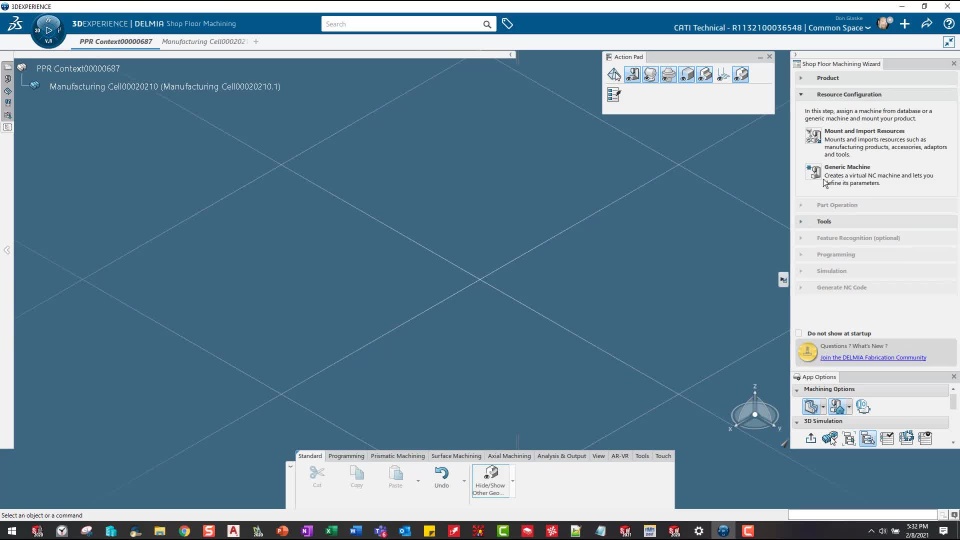Click the tag icon beside search

coord(508,24)
